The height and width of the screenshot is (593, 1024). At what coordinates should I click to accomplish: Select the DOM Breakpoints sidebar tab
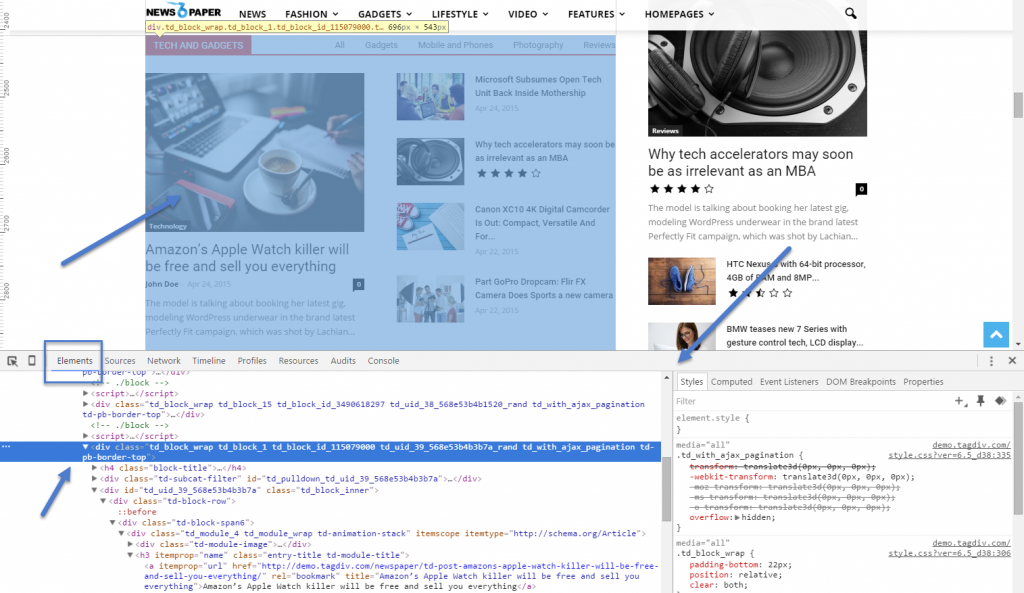[x=861, y=381]
